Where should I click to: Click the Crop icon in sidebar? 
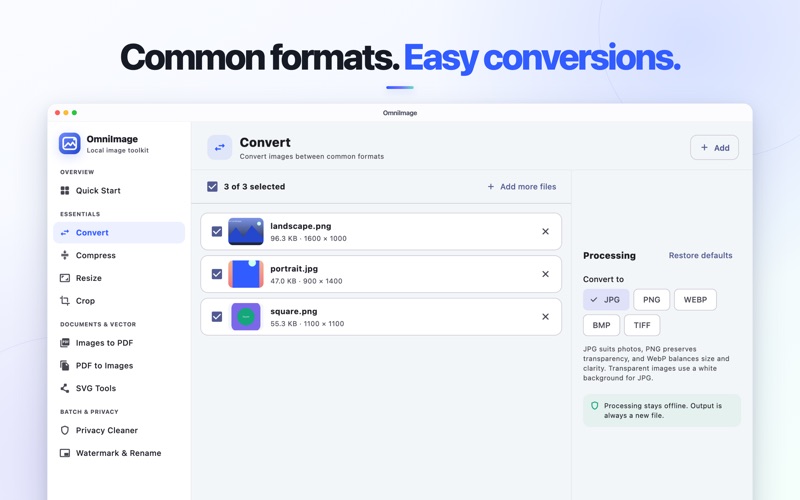[65, 301]
